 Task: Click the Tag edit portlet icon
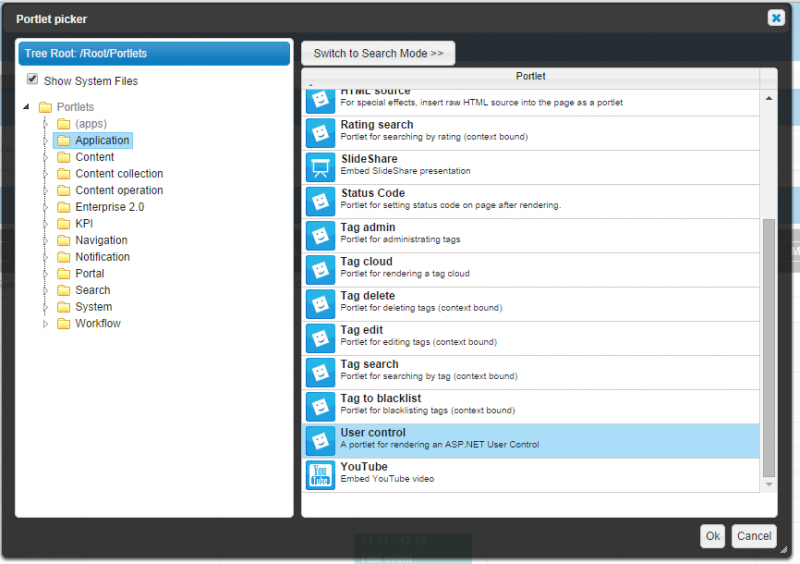320,338
